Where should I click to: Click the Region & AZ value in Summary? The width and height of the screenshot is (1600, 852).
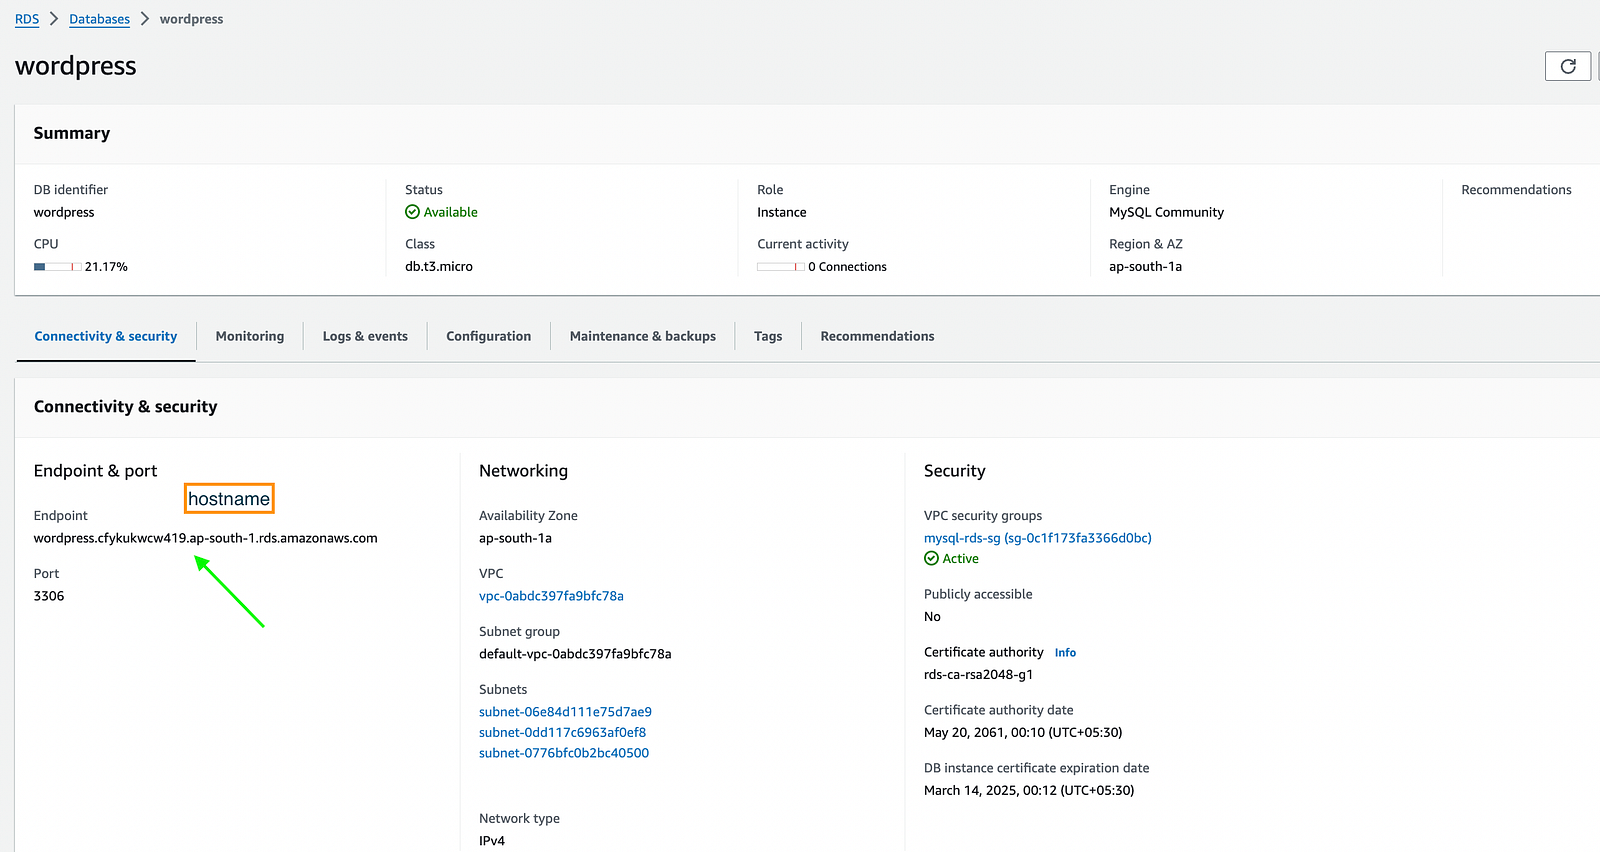pos(1145,267)
